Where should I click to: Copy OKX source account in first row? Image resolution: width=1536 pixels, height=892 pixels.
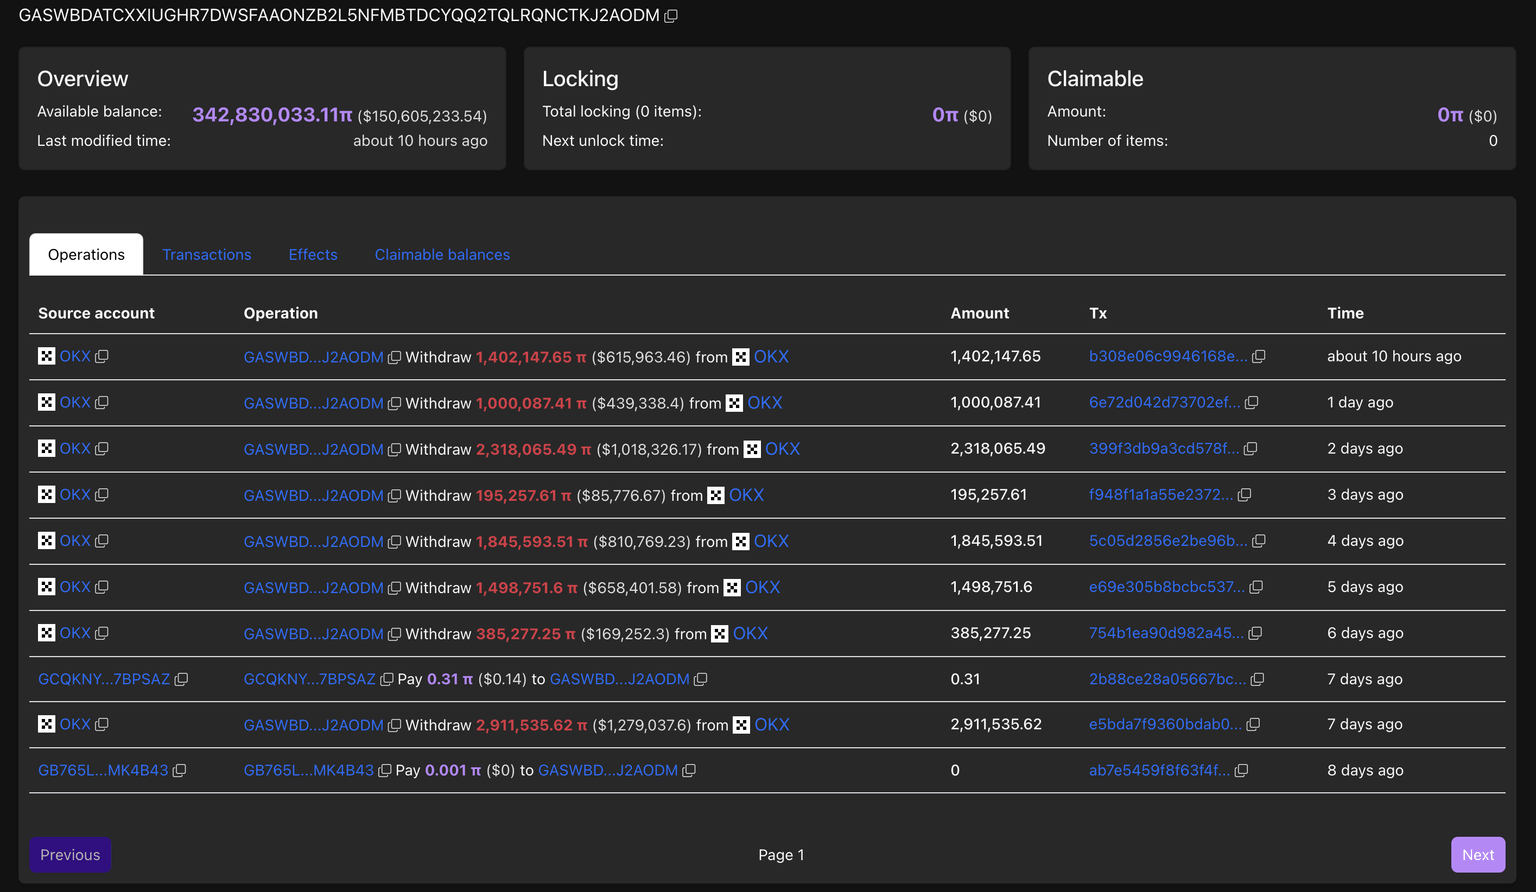(x=102, y=357)
